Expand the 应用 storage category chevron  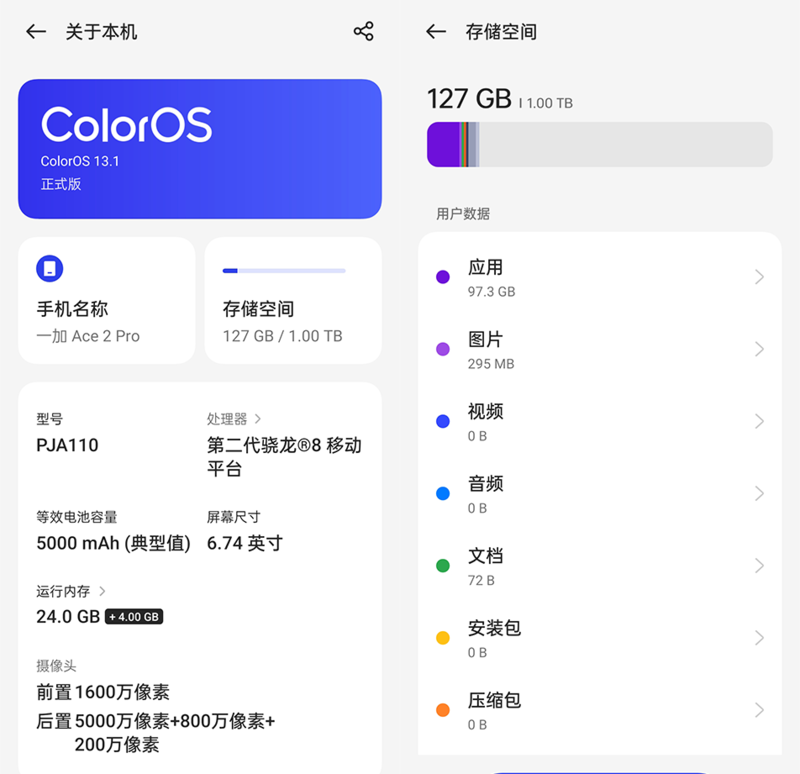(759, 277)
